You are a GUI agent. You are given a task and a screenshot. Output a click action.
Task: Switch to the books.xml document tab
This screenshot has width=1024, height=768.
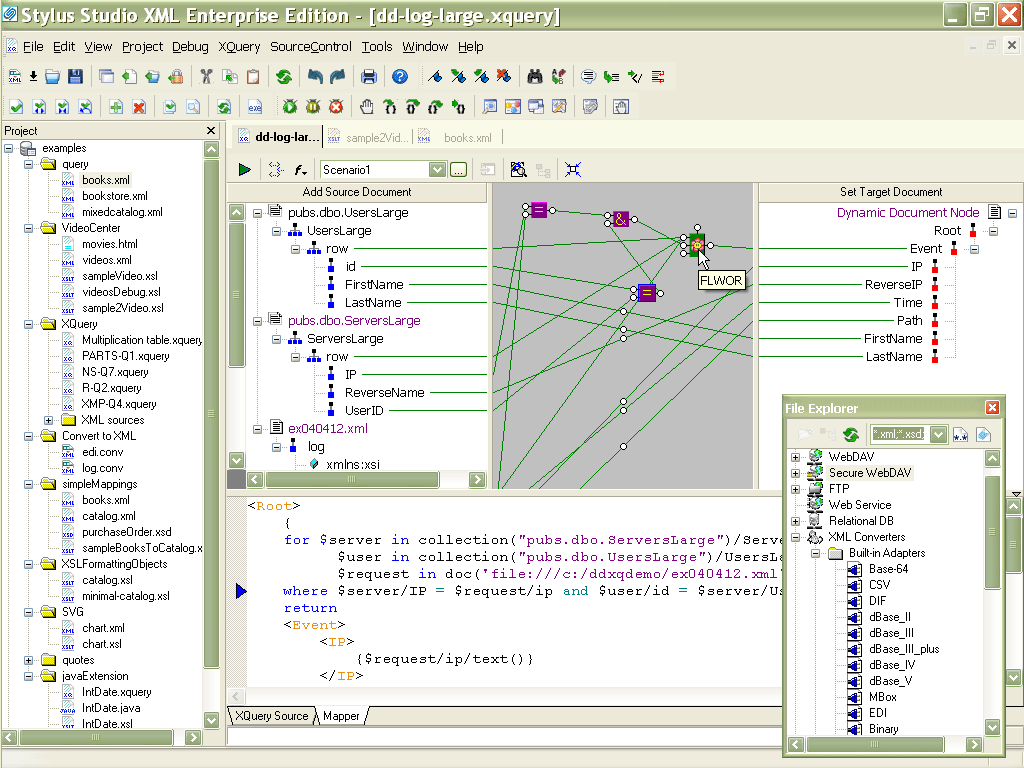coord(467,138)
